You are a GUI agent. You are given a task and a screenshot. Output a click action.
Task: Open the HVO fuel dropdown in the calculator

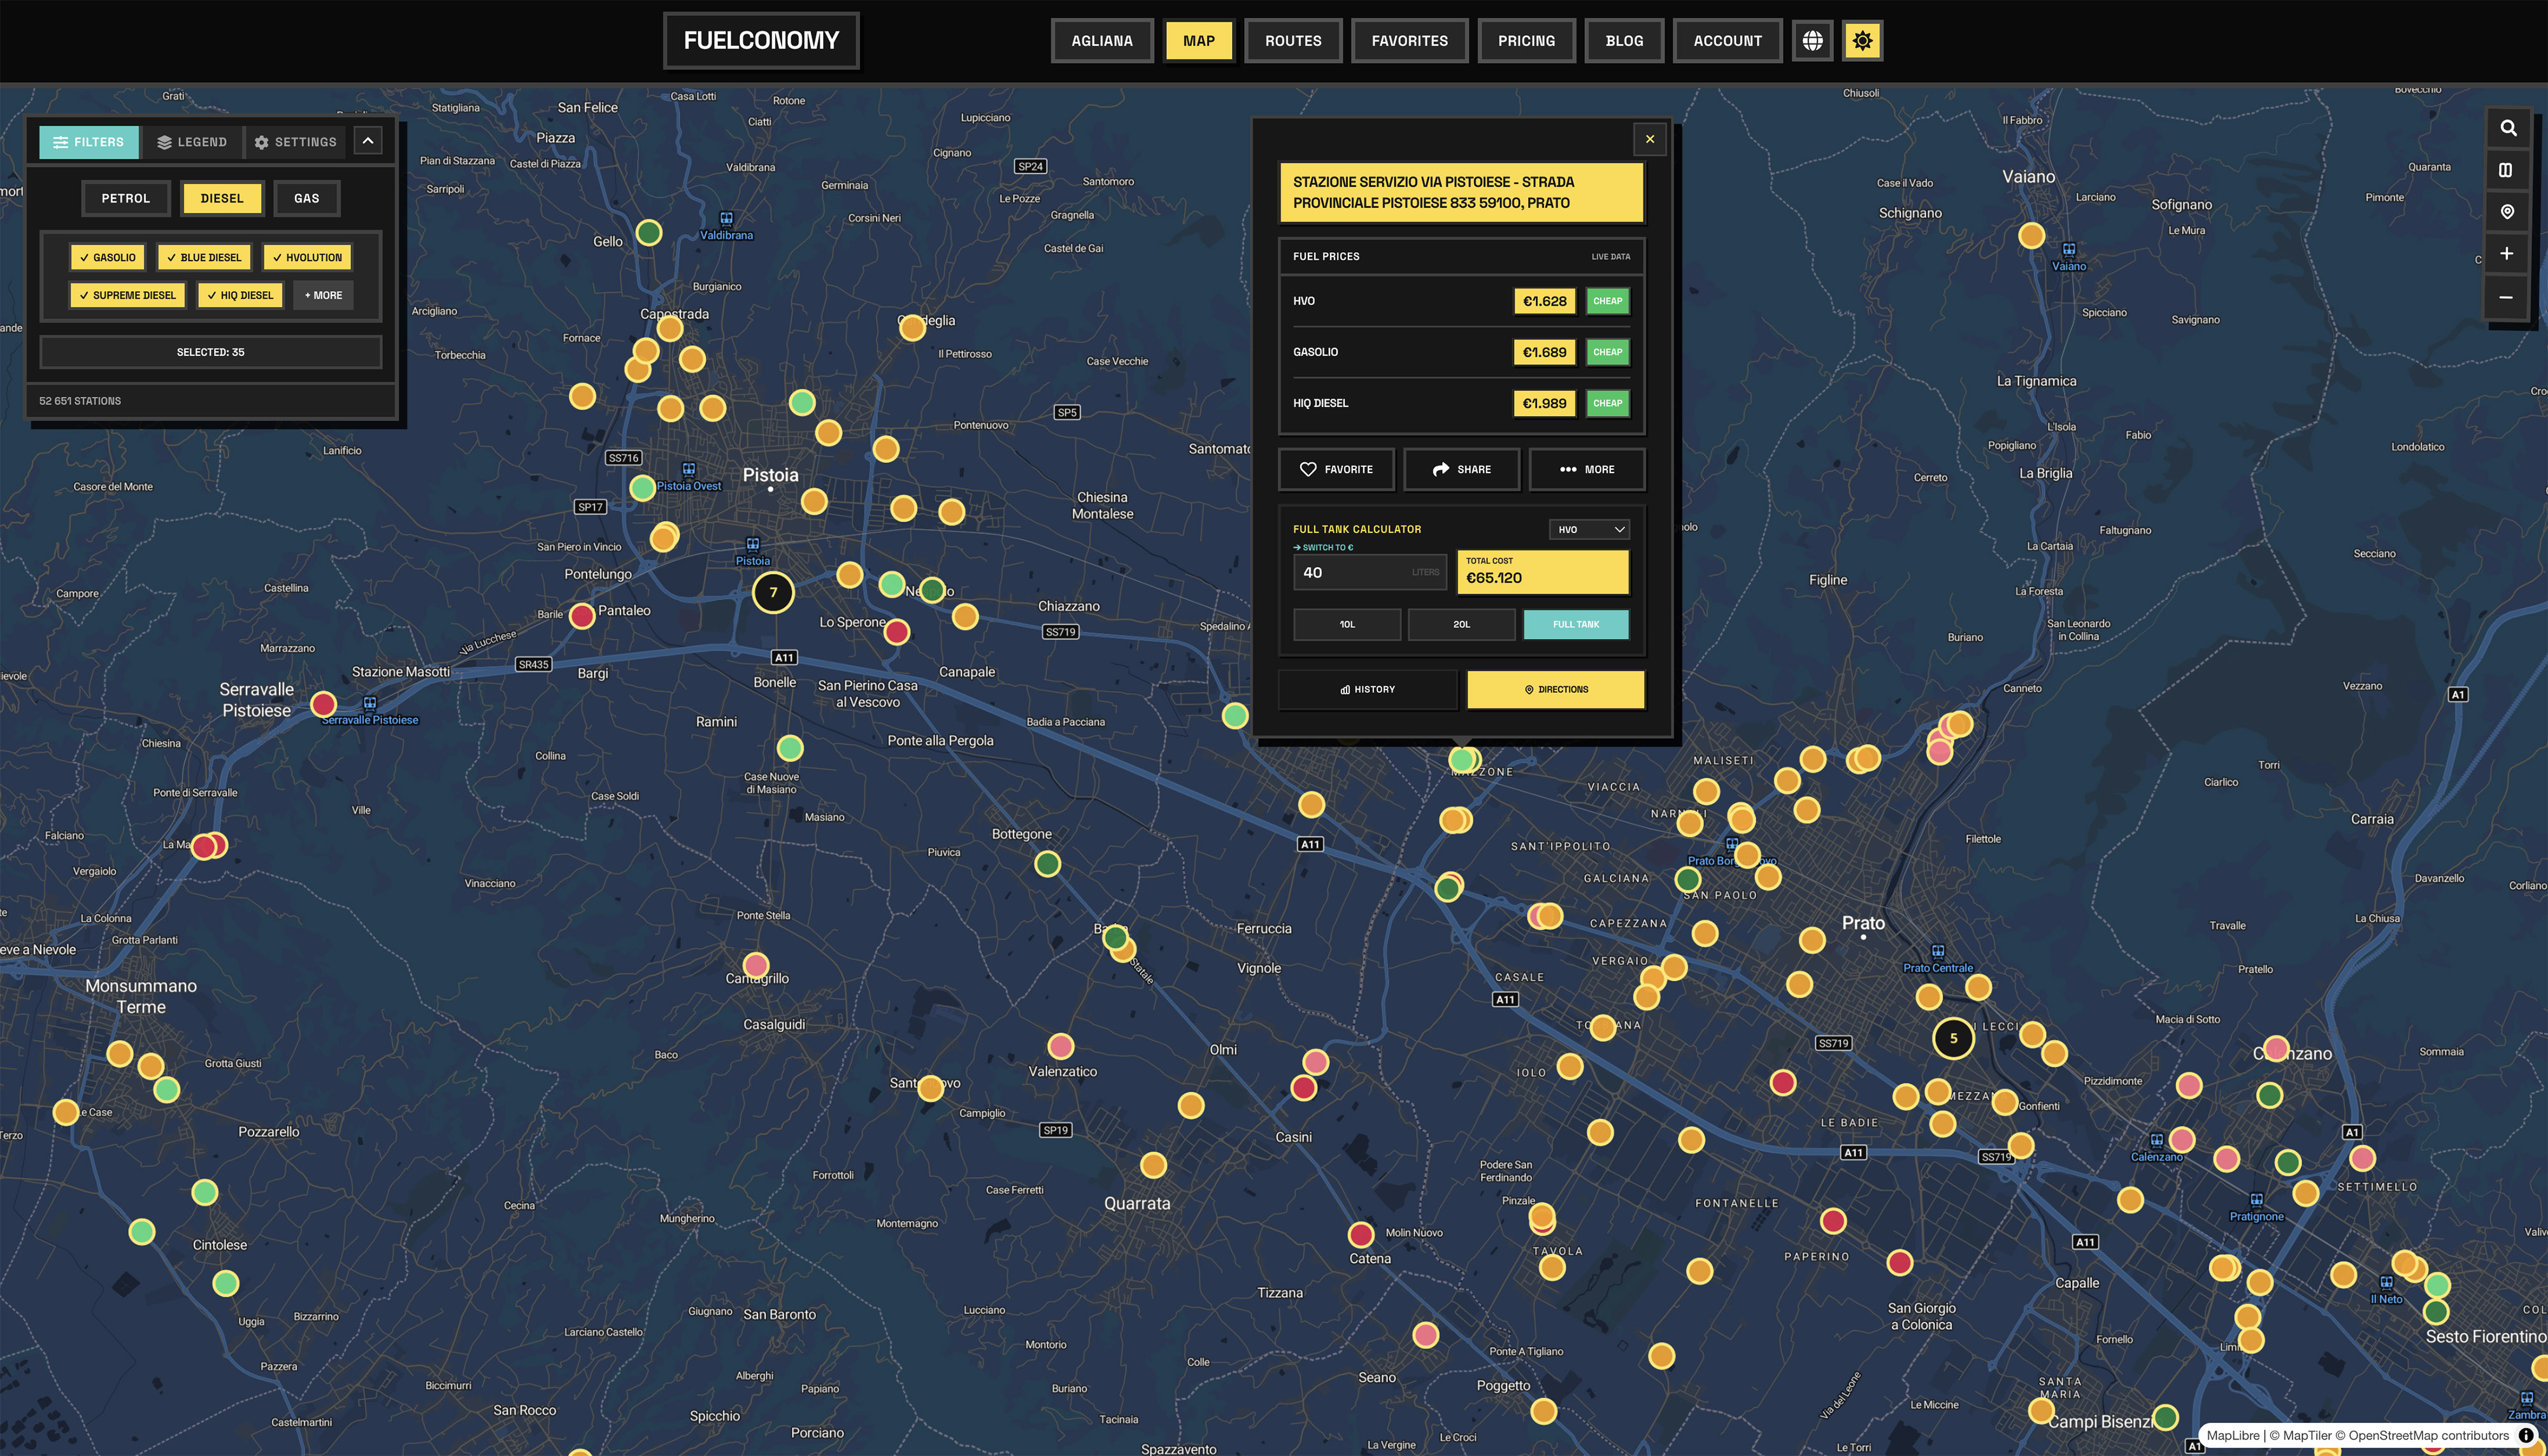pos(1589,529)
